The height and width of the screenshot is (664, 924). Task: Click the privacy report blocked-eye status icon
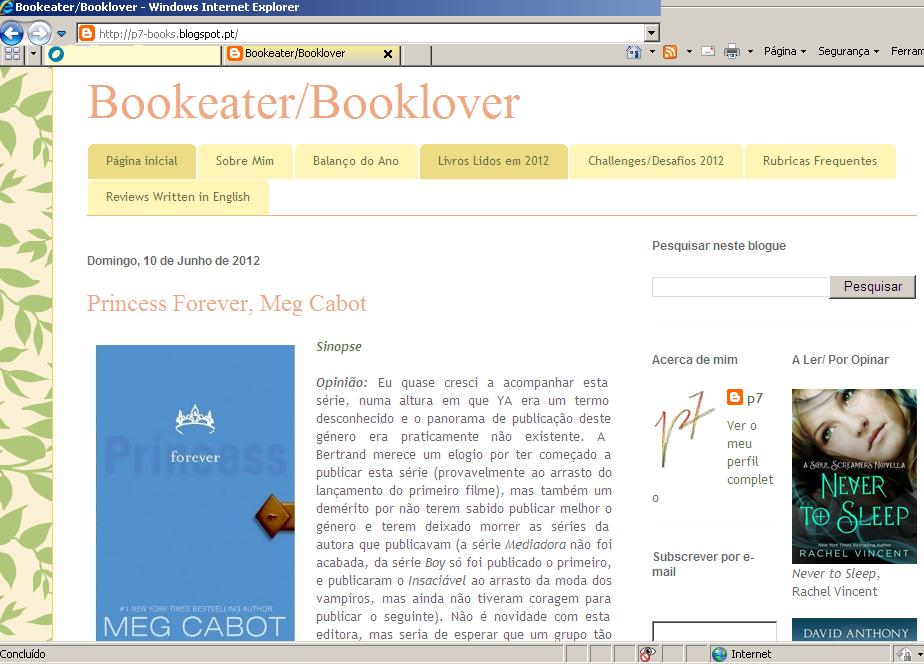[x=647, y=654]
